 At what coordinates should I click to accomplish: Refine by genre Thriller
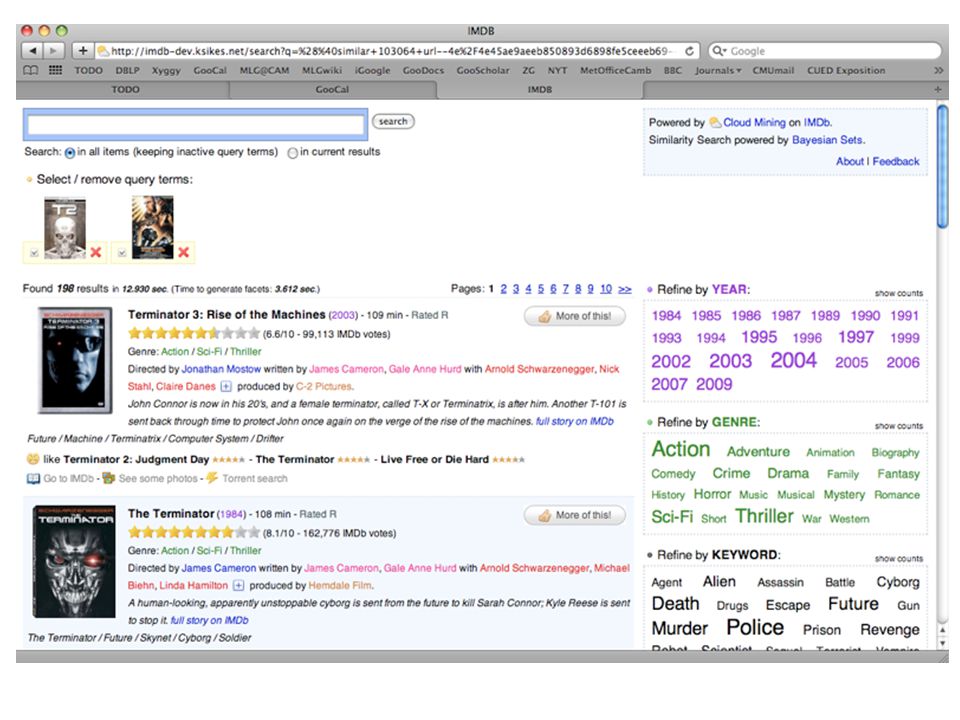764,516
